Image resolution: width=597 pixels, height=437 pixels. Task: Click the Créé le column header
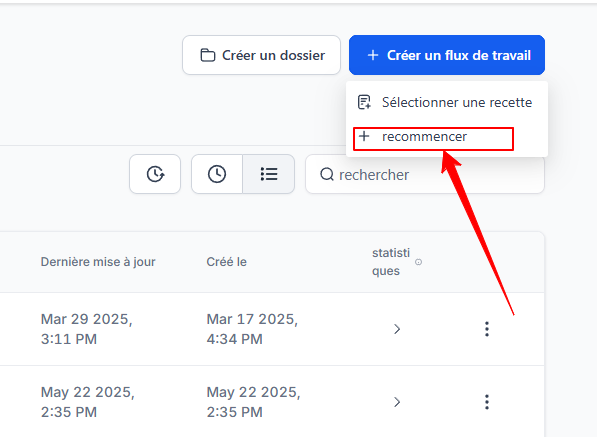coord(227,262)
